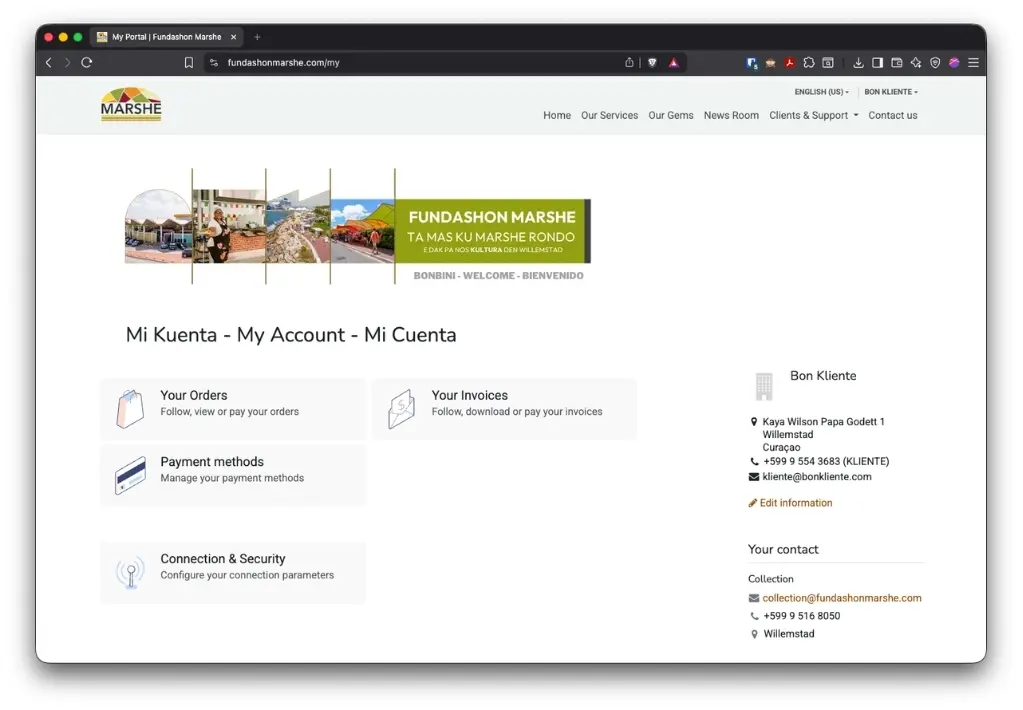1023x710 pixels.
Task: Bookmark this page with the bookmark icon
Action: (x=189, y=63)
